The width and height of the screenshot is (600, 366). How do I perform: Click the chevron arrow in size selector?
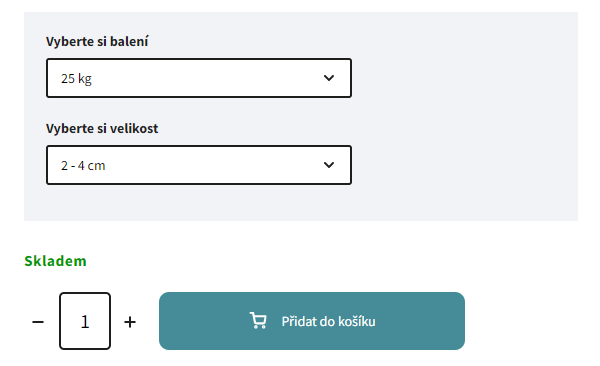pyautogui.click(x=329, y=165)
